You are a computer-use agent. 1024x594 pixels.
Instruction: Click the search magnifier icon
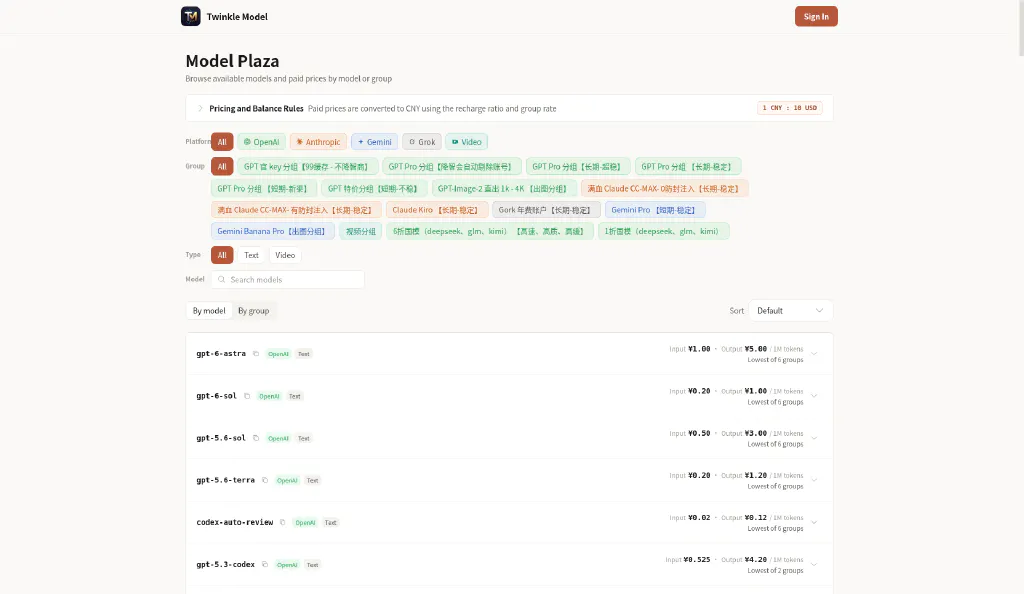click(221, 279)
